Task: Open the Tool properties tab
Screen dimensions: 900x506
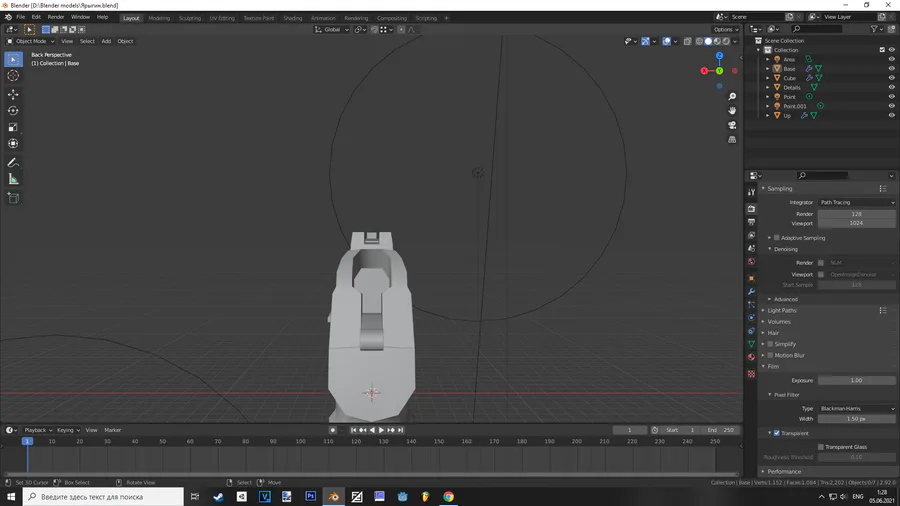Action: click(x=751, y=192)
